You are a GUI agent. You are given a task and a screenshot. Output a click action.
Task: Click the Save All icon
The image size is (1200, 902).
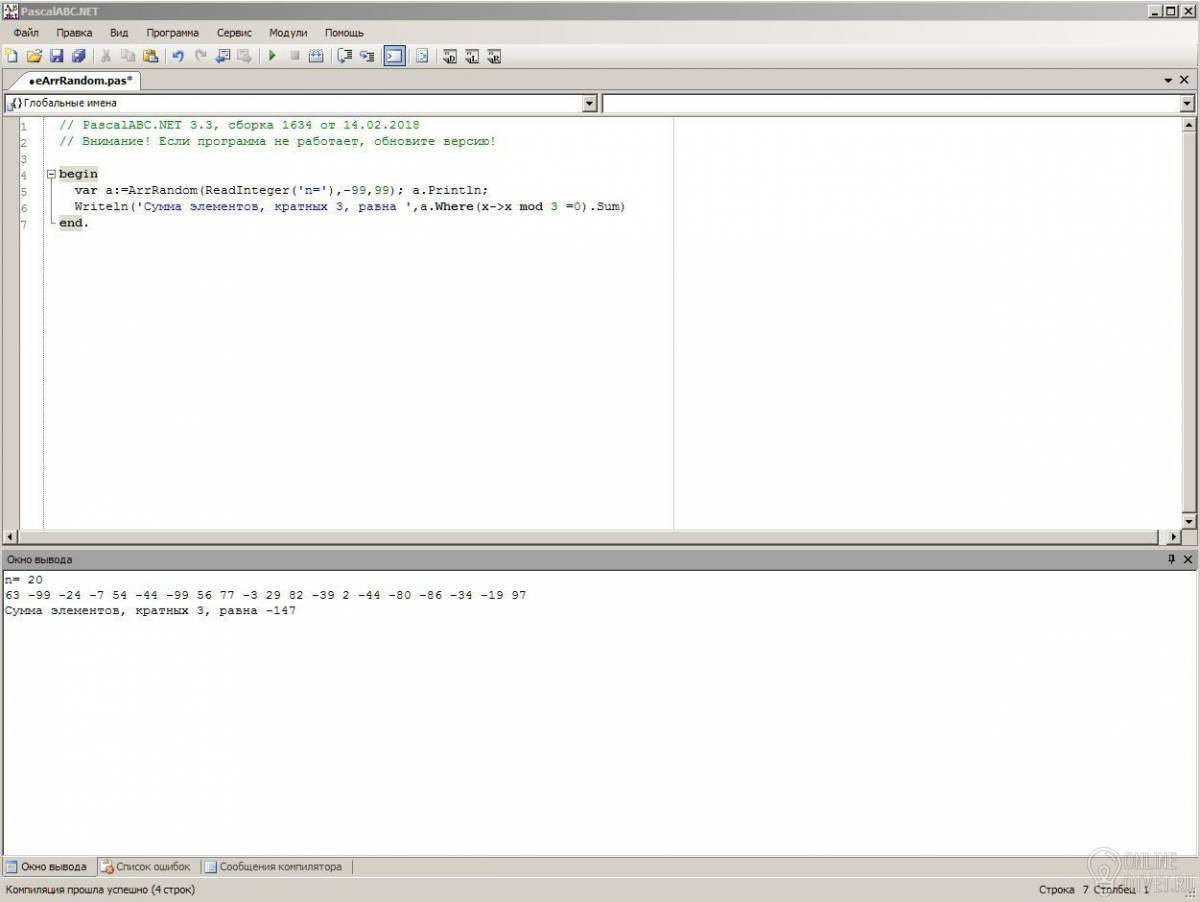79,56
